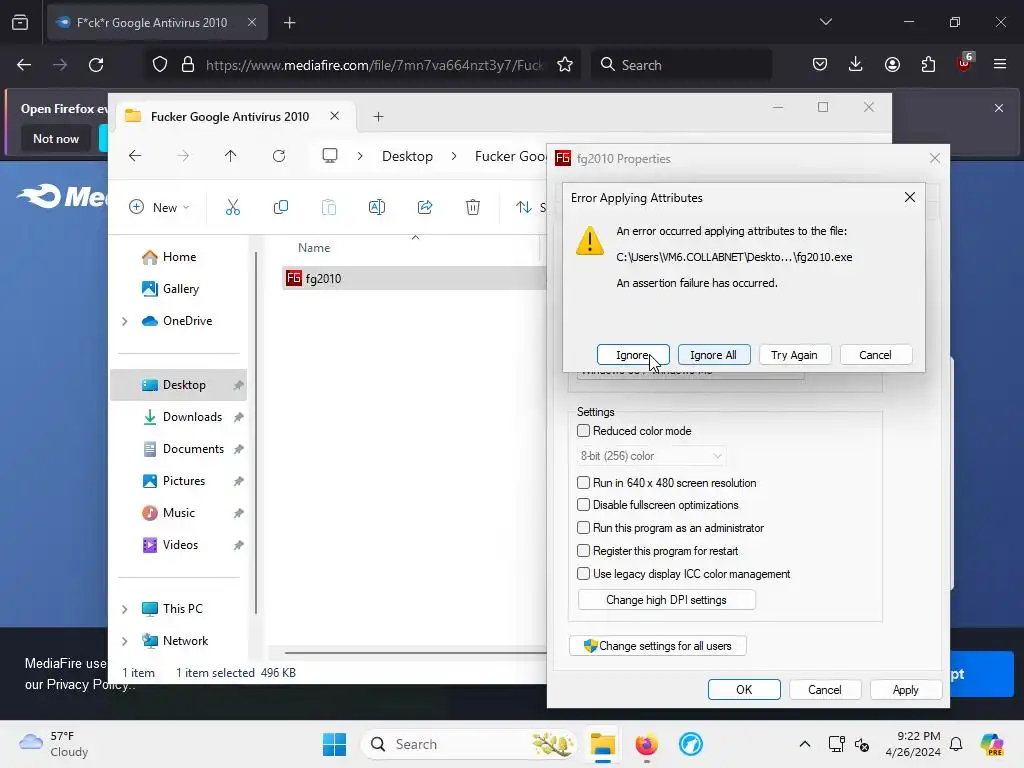This screenshot has width=1024, height=768.
Task: Click Cancel in fg2010 Properties window
Action: [825, 690]
